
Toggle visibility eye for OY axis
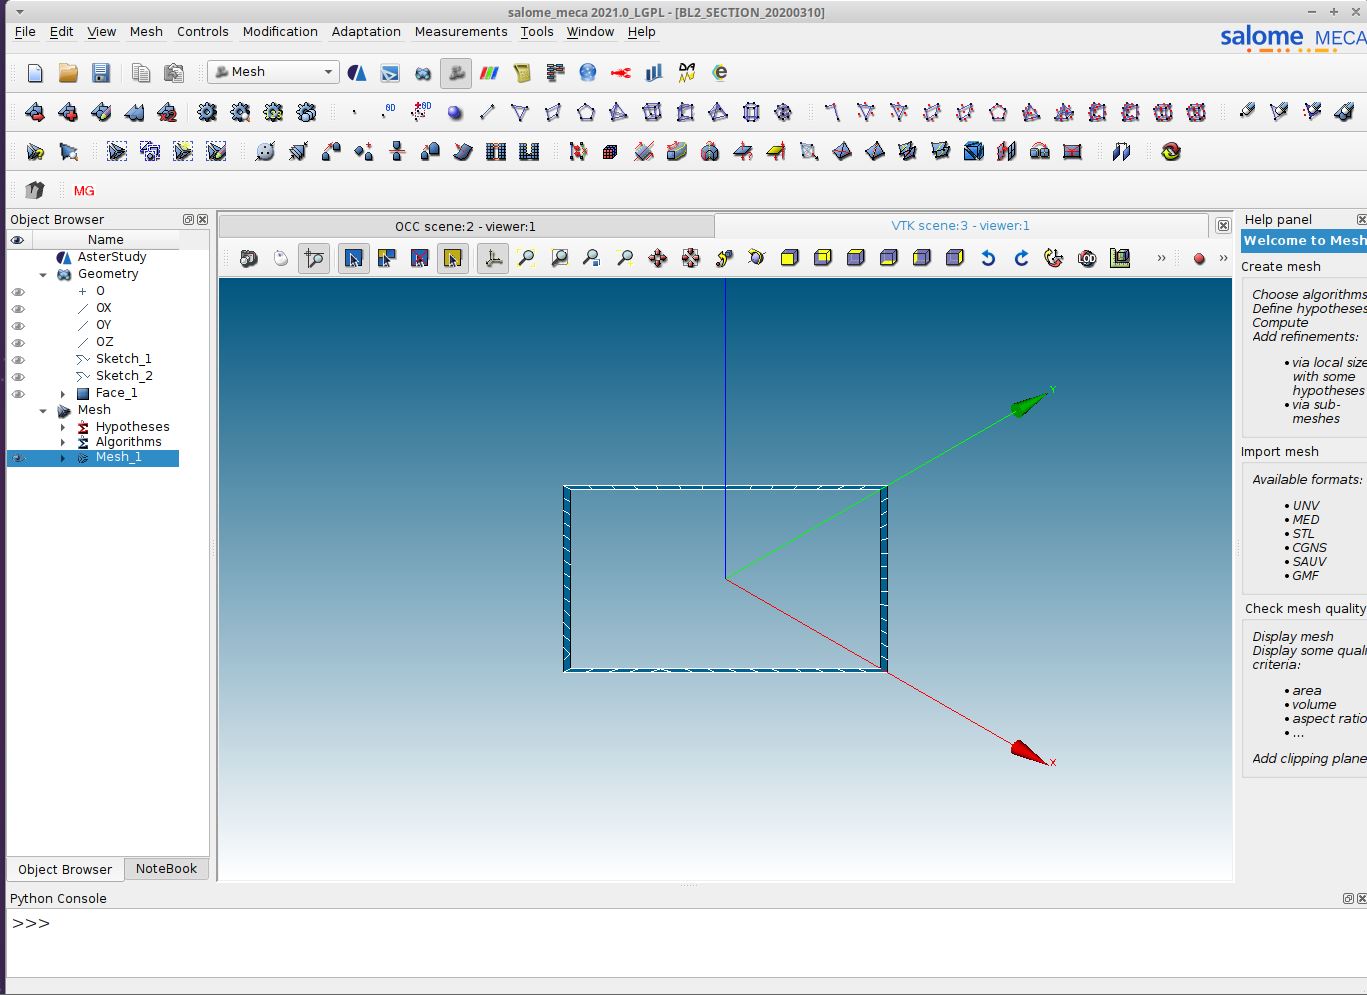point(18,326)
